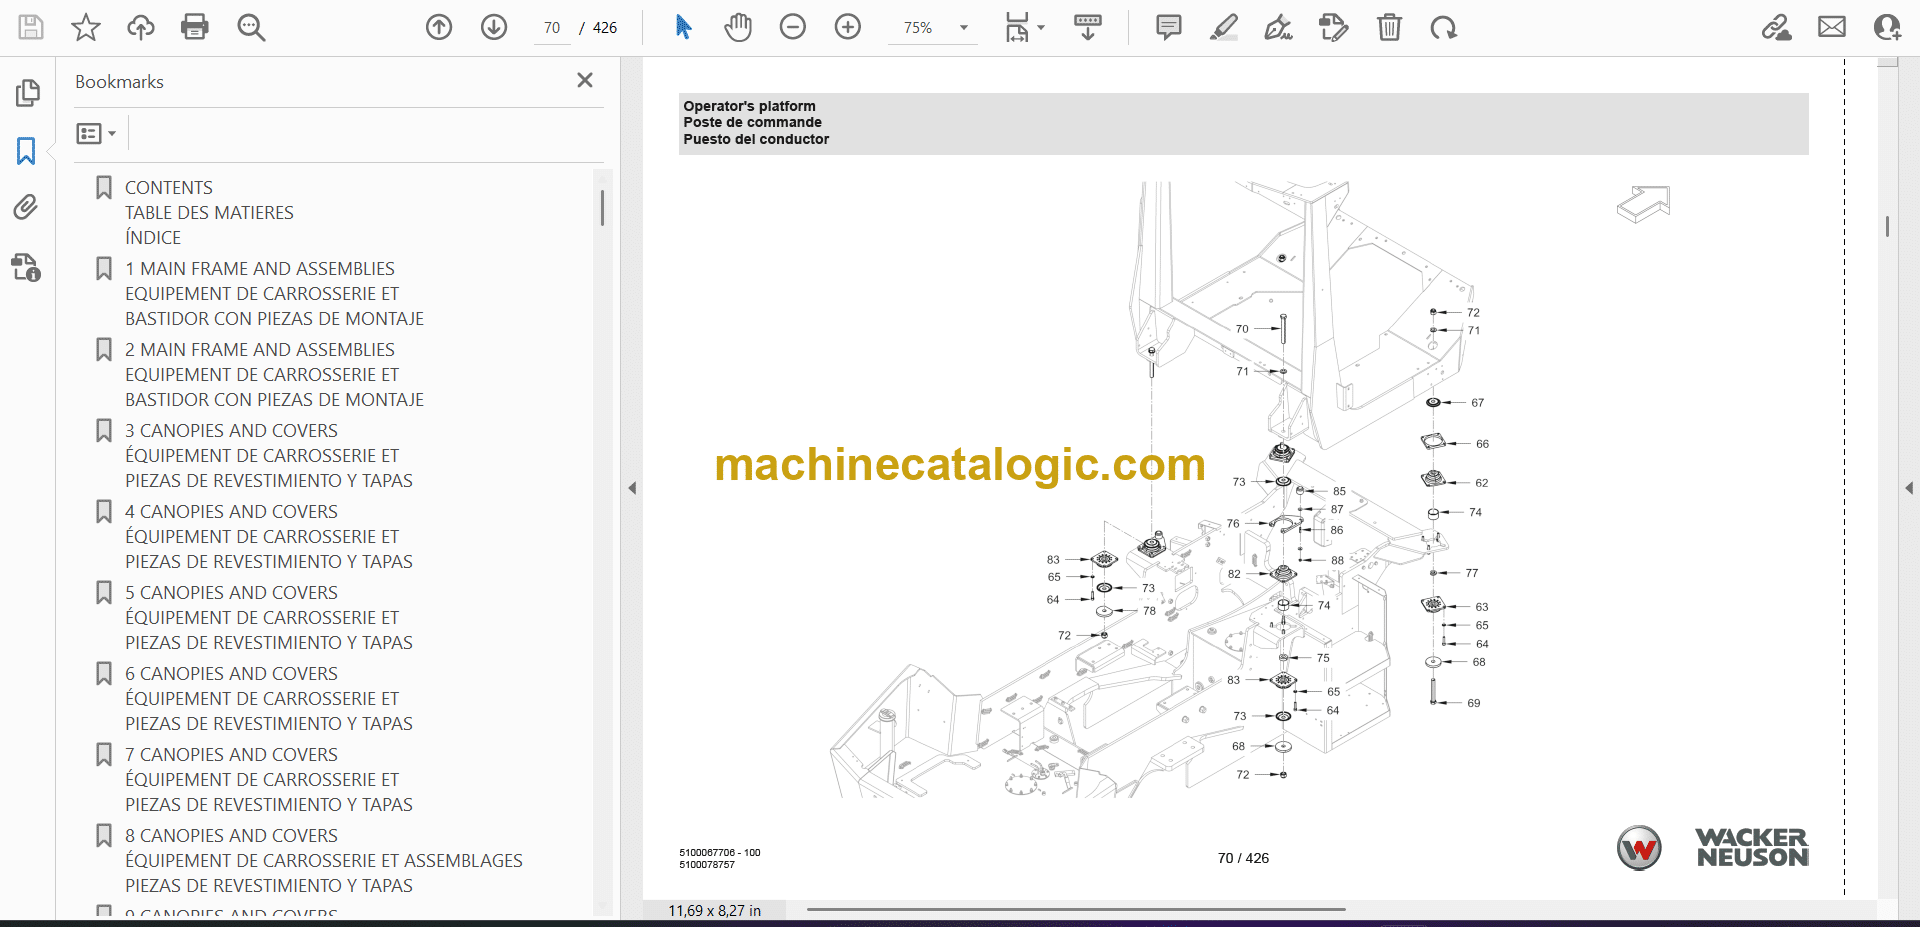This screenshot has width=1920, height=927.
Task: Open the CONTENTS bookmark
Action: (x=168, y=187)
